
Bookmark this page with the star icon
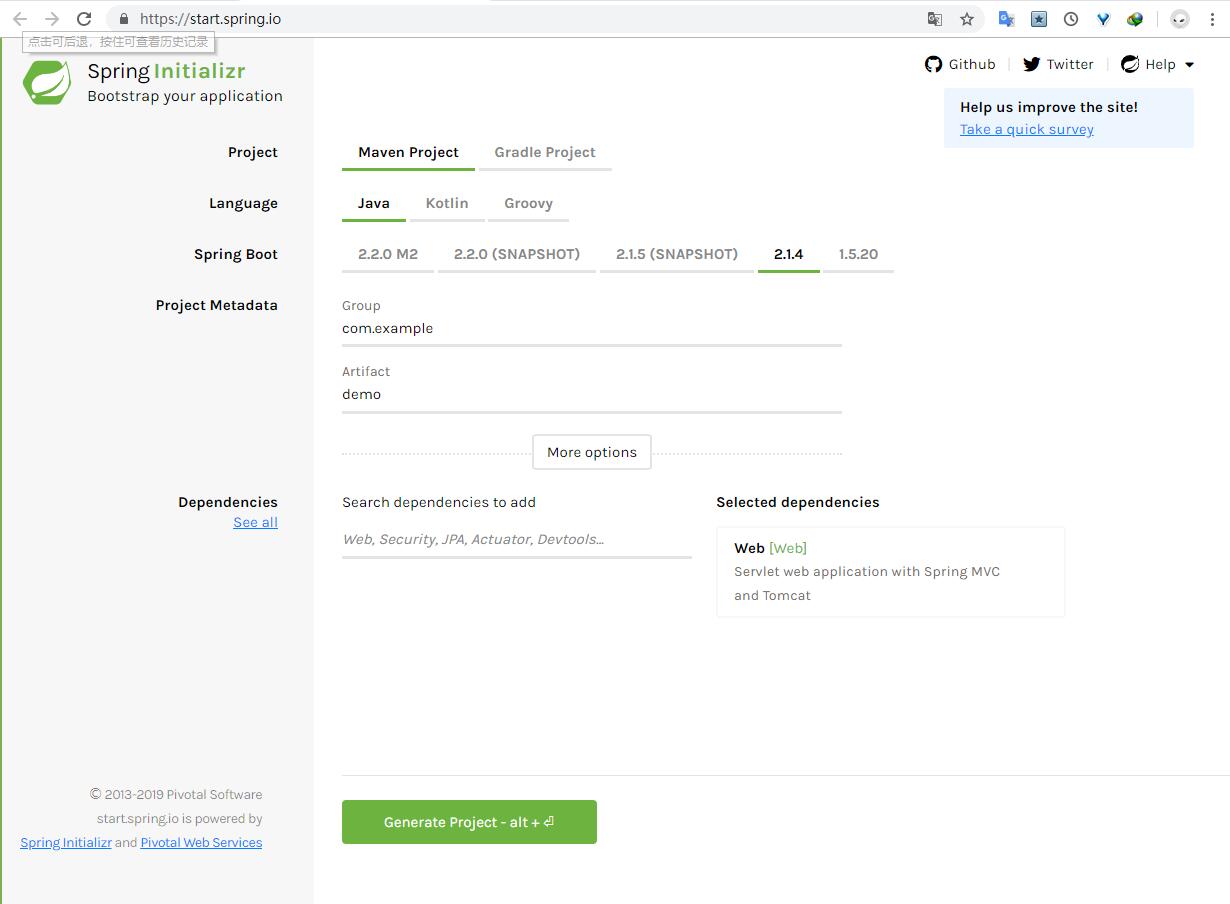(x=967, y=19)
